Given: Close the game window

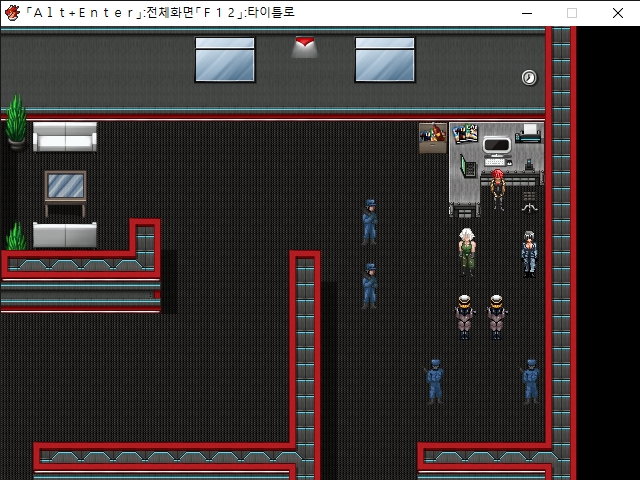Looking at the screenshot, I should [618, 13].
